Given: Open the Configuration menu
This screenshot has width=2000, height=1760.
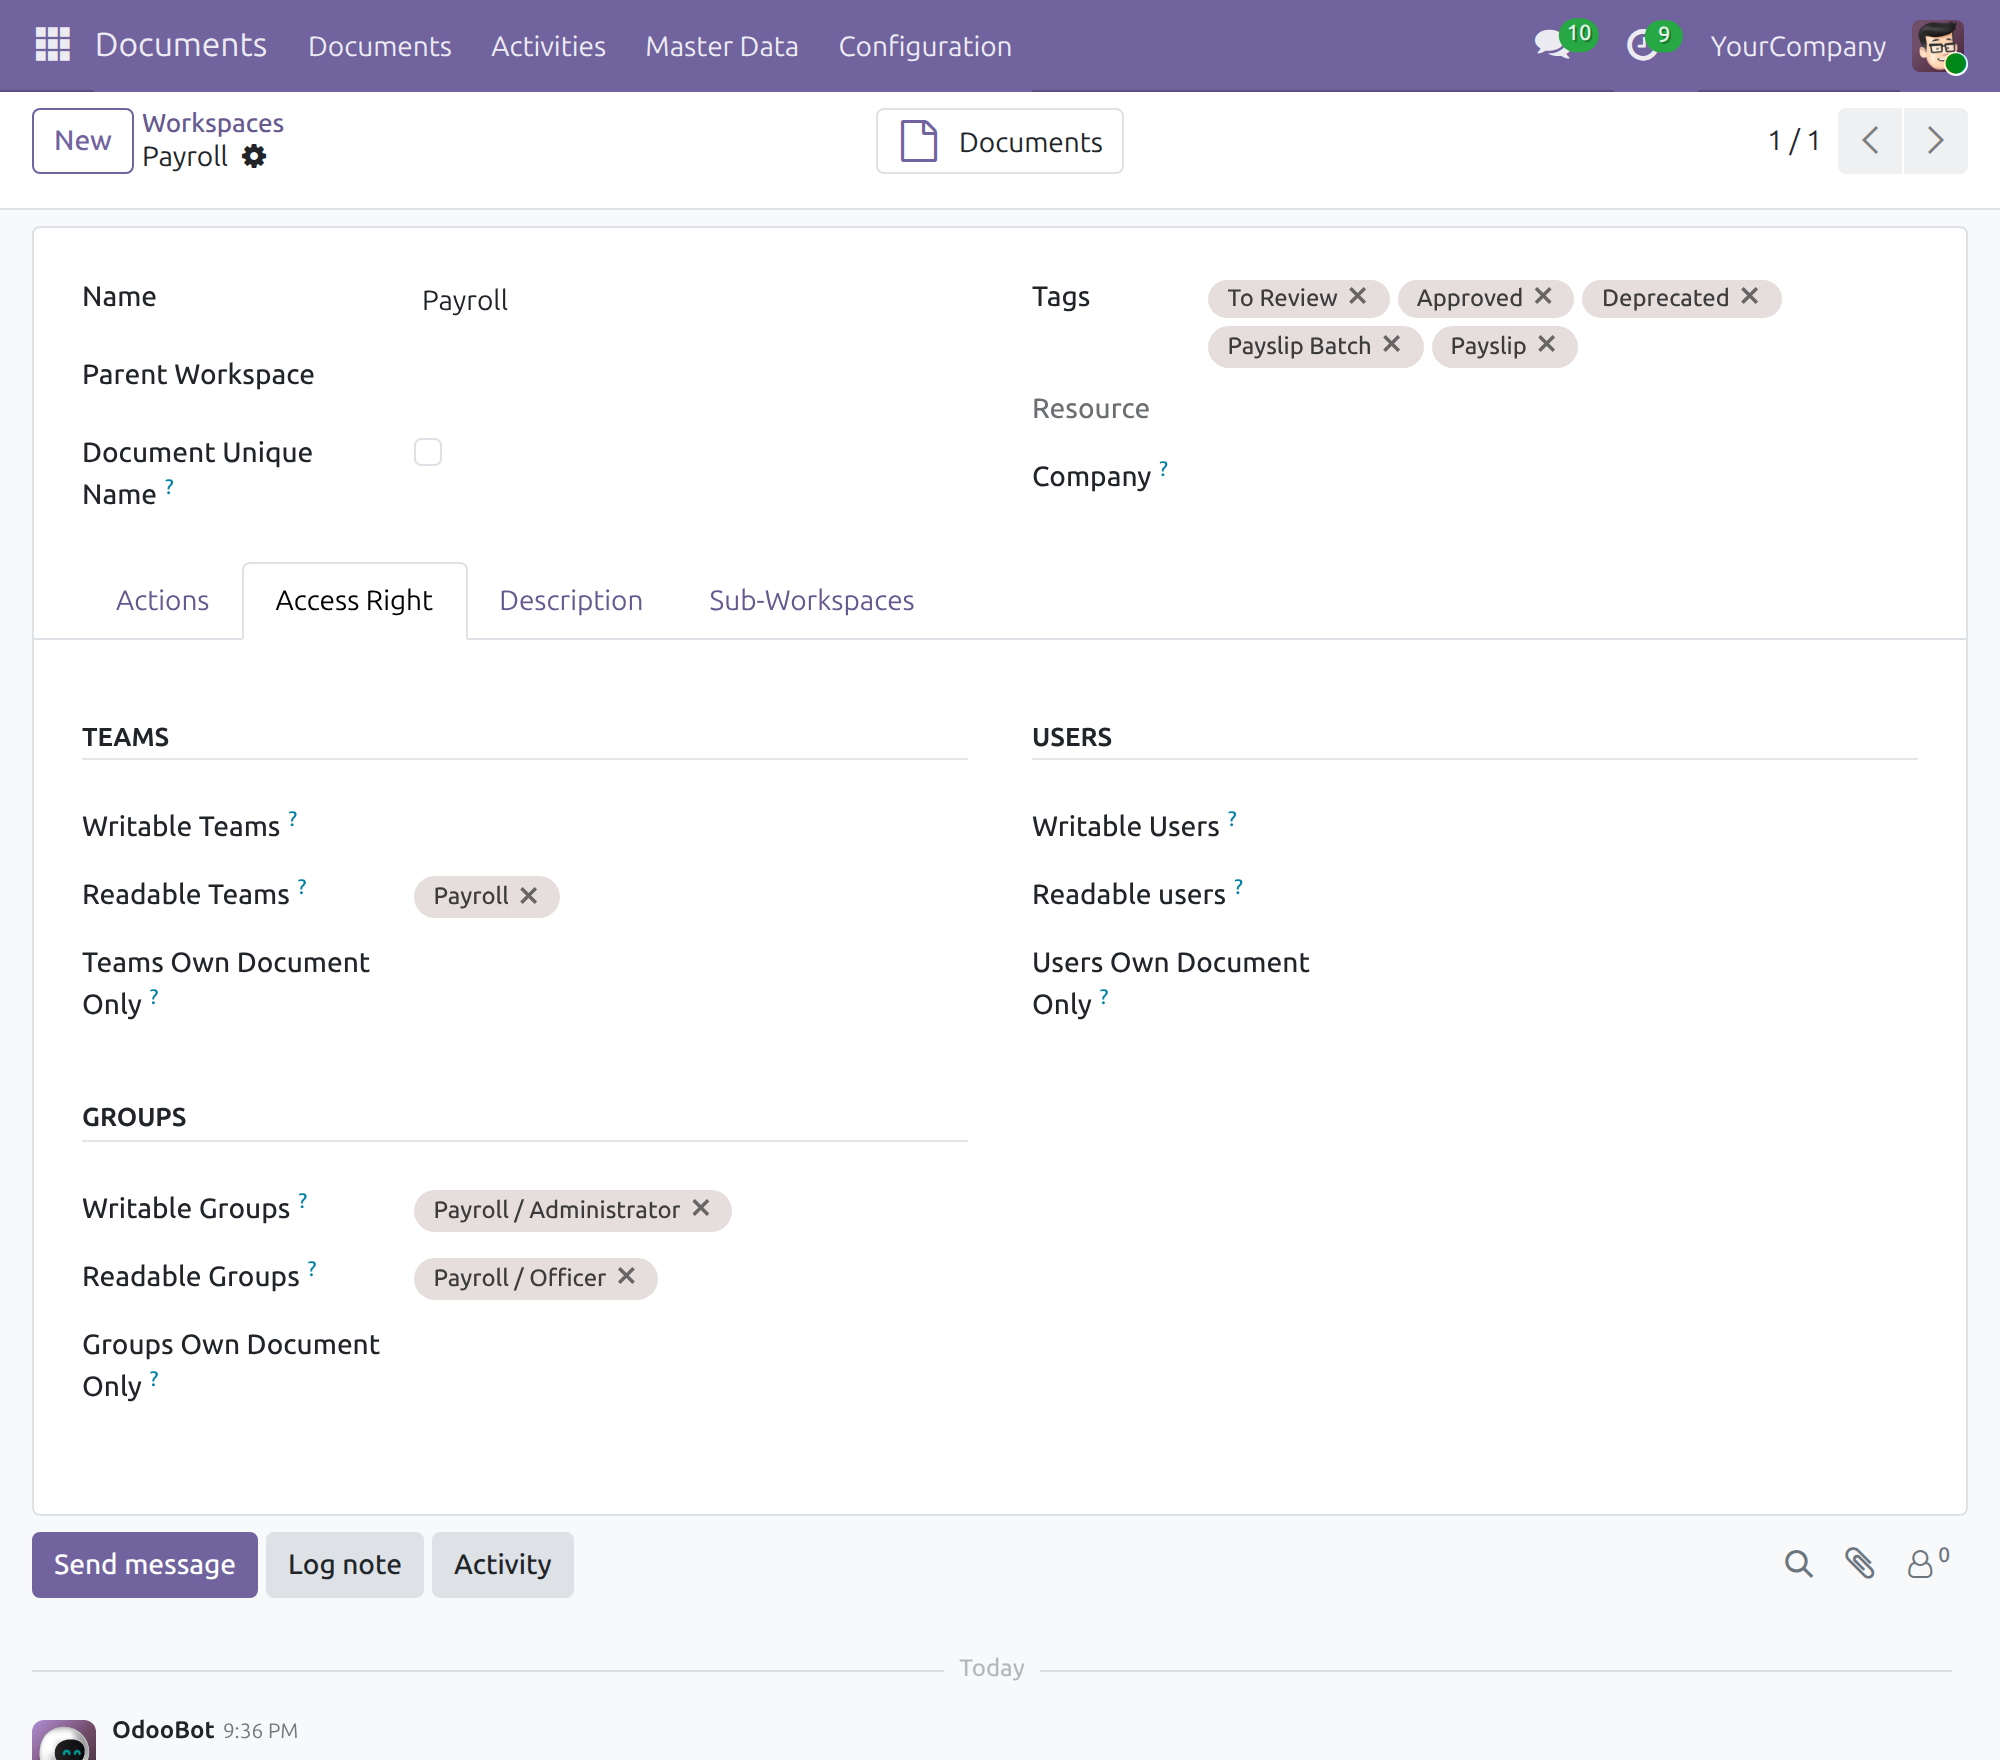Looking at the screenshot, I should click(925, 46).
